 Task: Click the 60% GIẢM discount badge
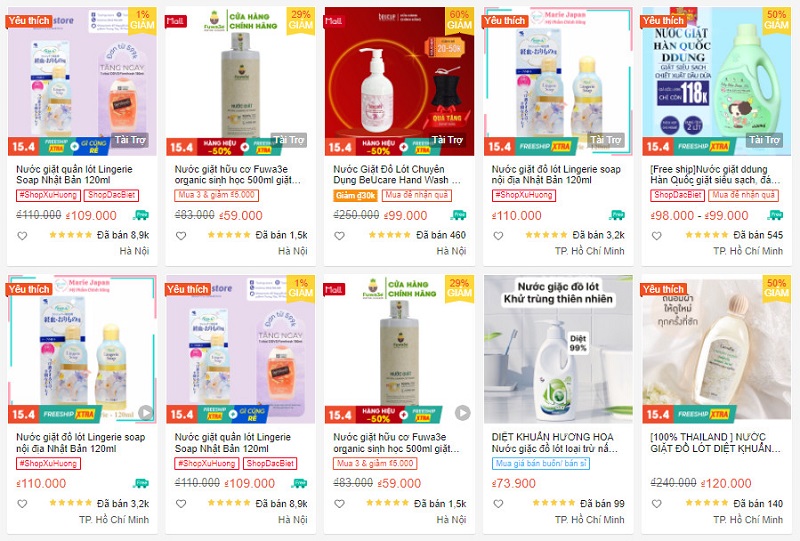[x=459, y=19]
